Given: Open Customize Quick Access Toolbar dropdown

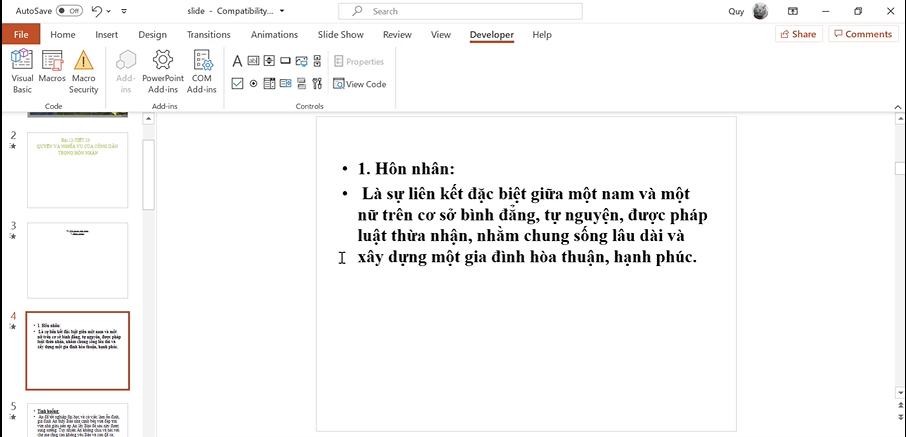Looking at the screenshot, I should tap(124, 11).
